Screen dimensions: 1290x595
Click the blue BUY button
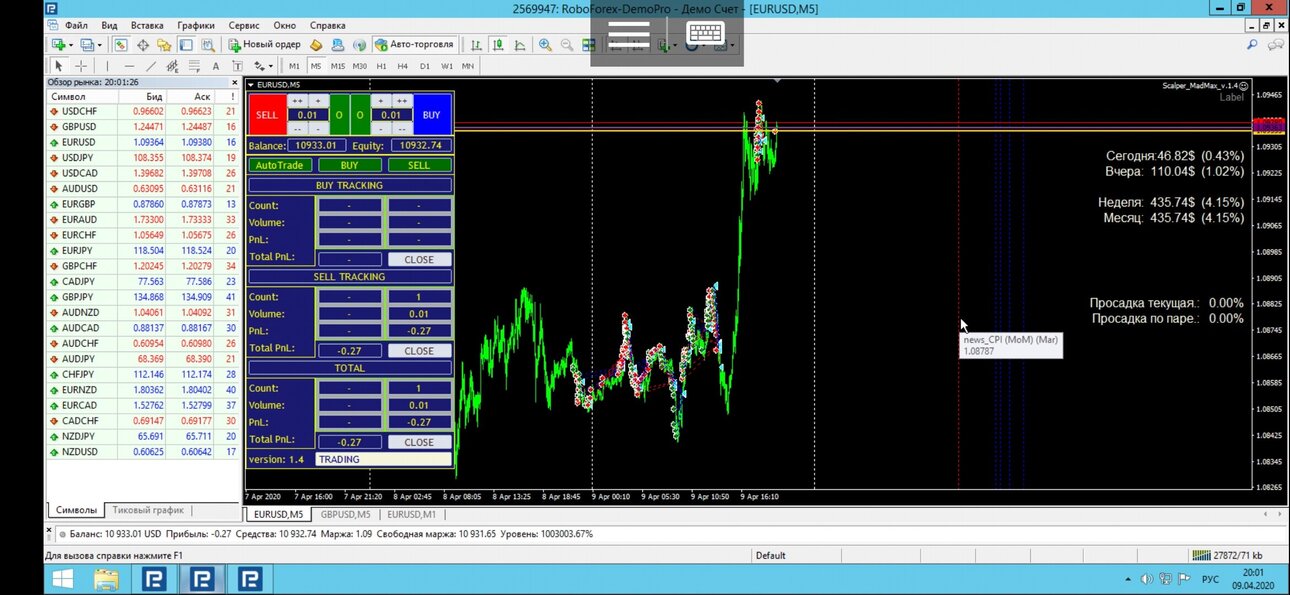click(432, 114)
